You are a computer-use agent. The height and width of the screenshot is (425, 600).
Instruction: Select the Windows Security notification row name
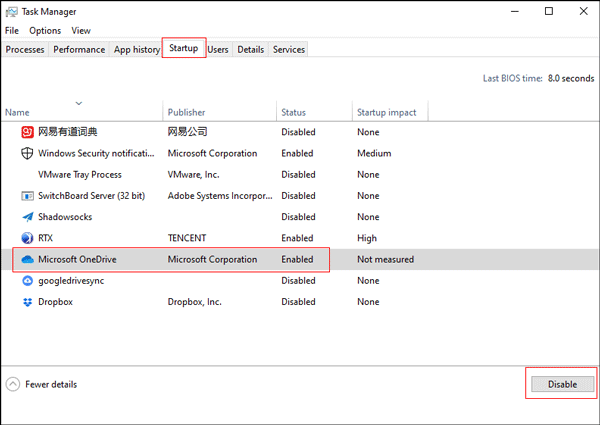[96, 153]
